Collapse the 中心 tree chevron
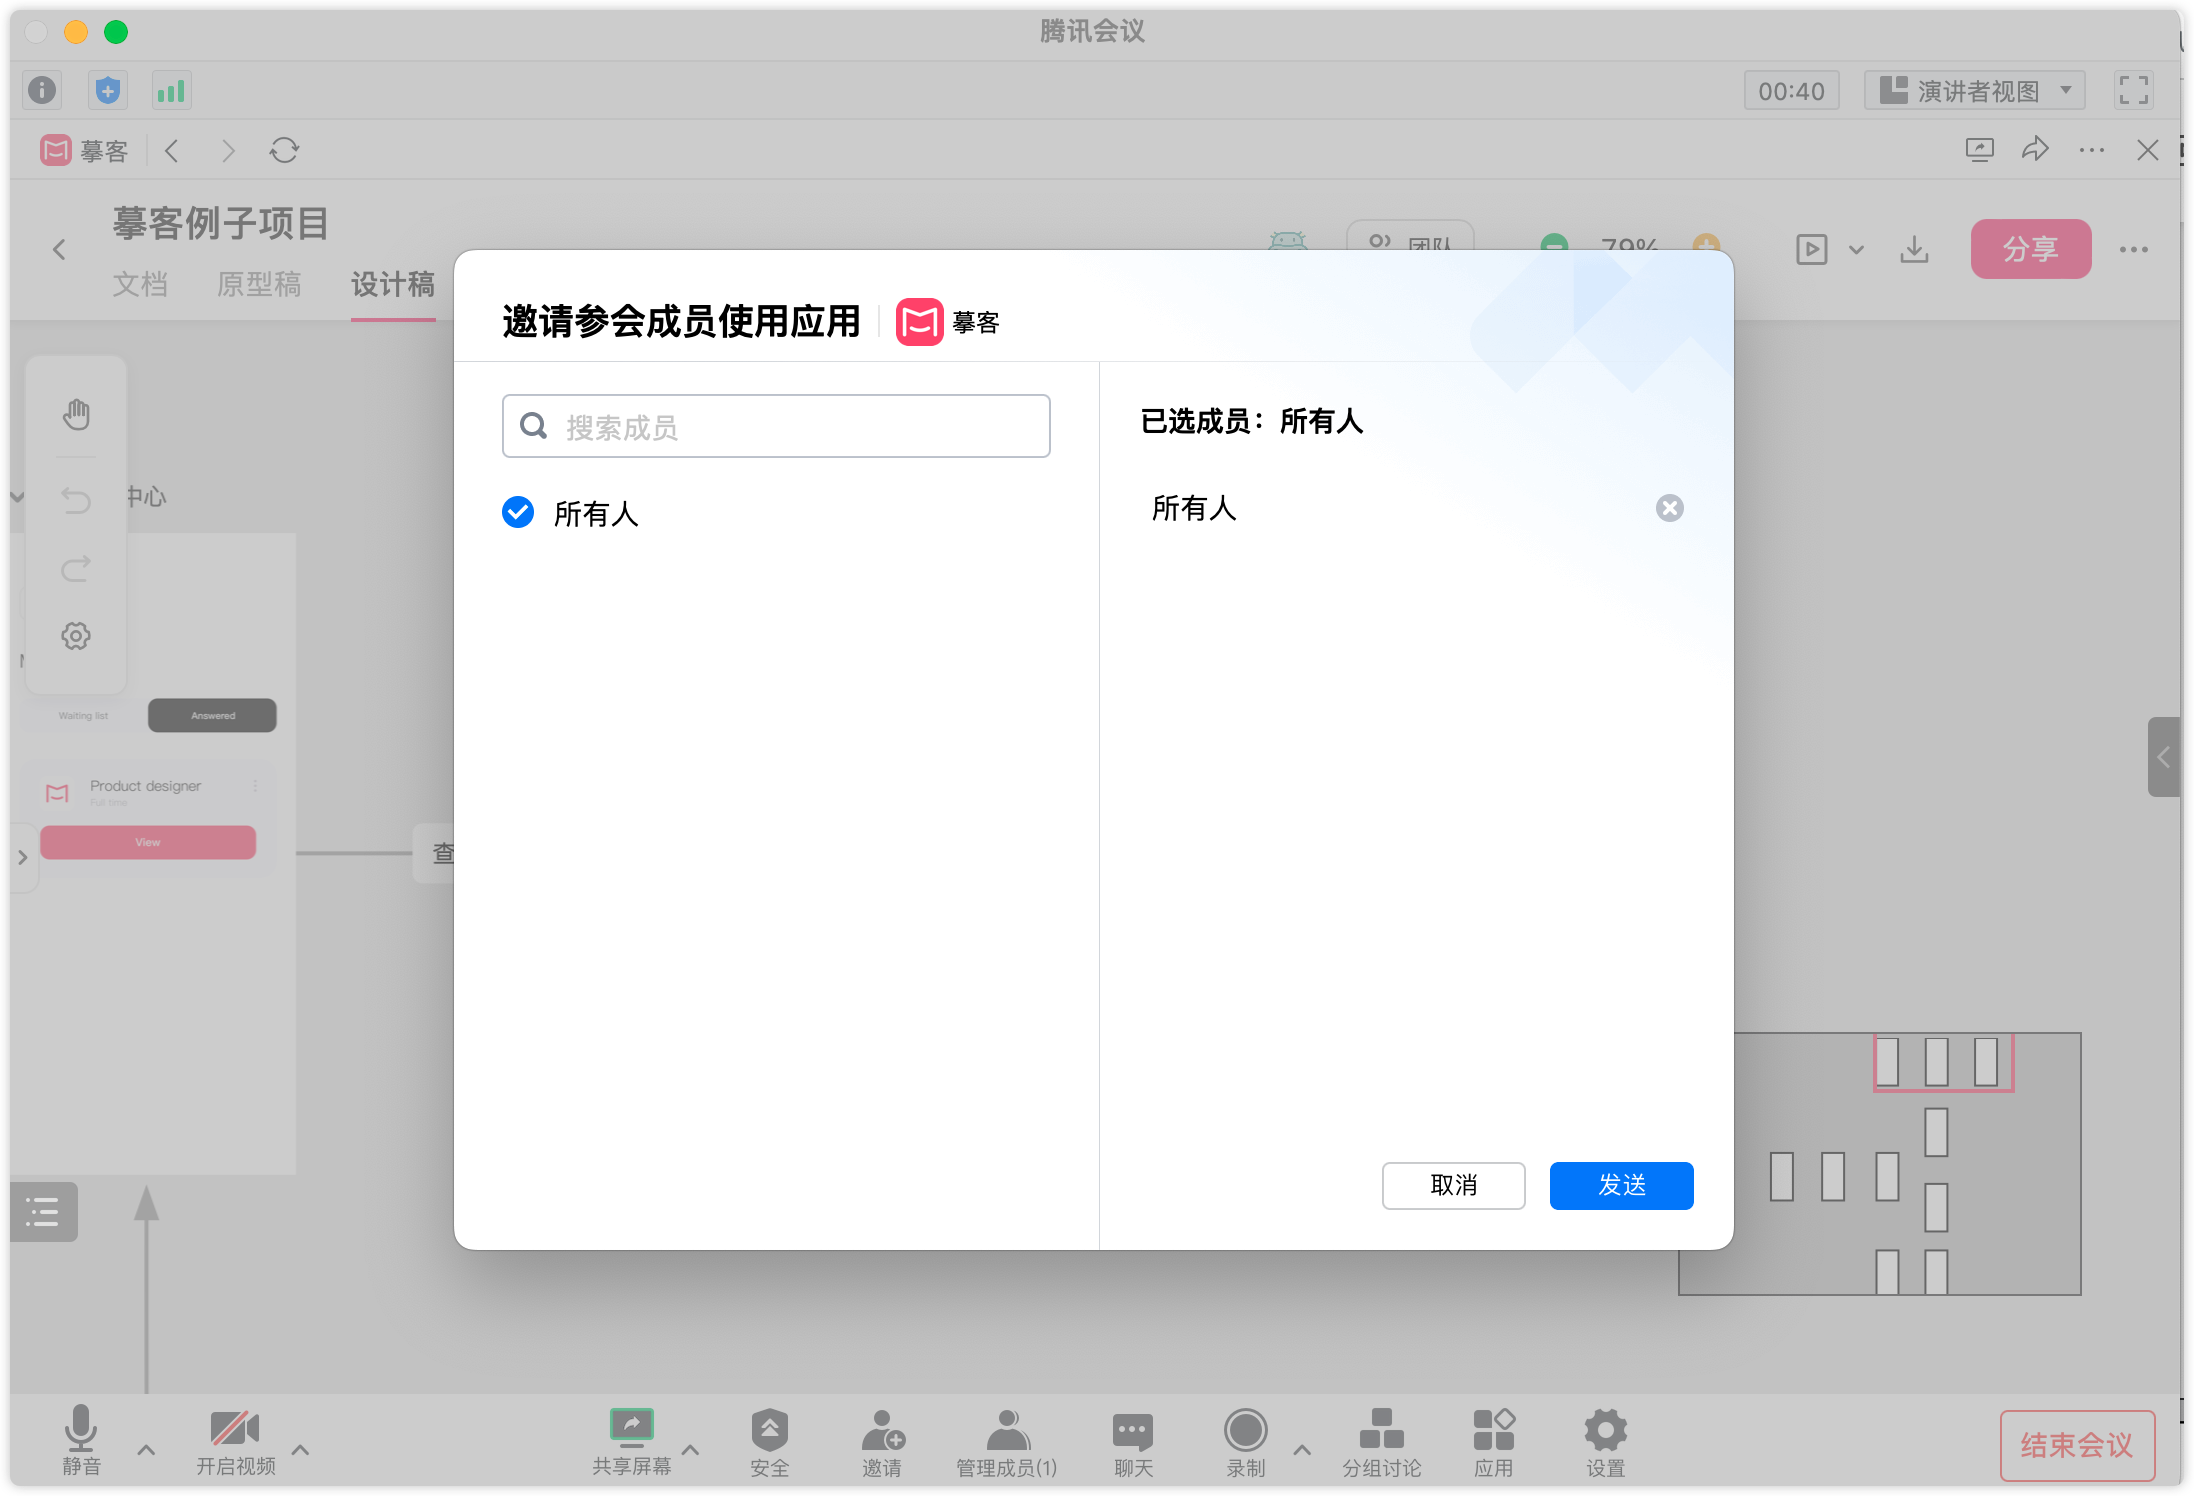This screenshot has height=1496, width=2194. (x=17, y=497)
